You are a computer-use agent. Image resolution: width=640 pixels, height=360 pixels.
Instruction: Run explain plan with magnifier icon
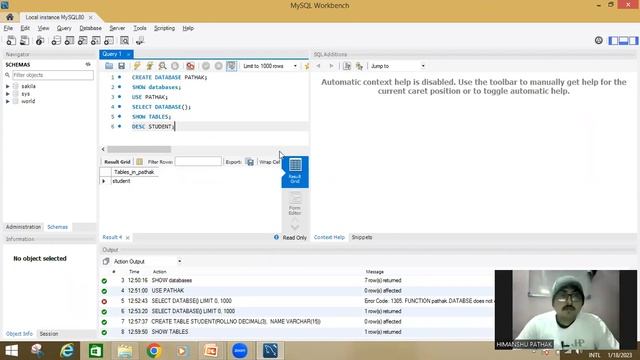pos(162,66)
